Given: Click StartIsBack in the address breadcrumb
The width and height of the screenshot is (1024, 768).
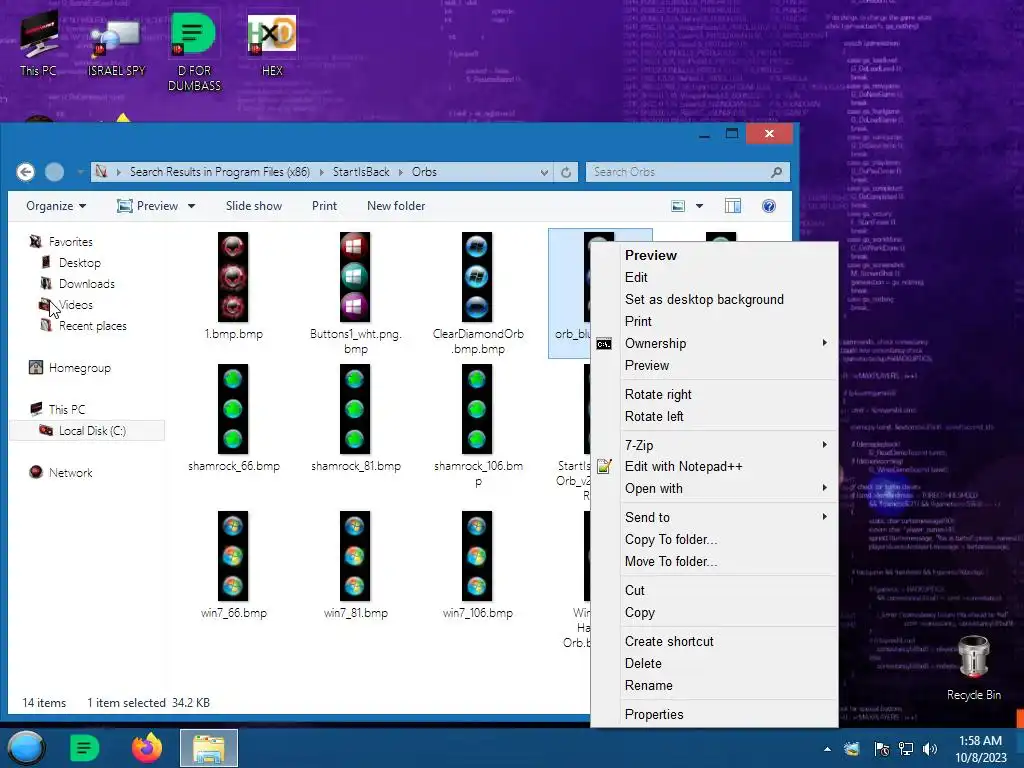Looking at the screenshot, I should [x=360, y=172].
